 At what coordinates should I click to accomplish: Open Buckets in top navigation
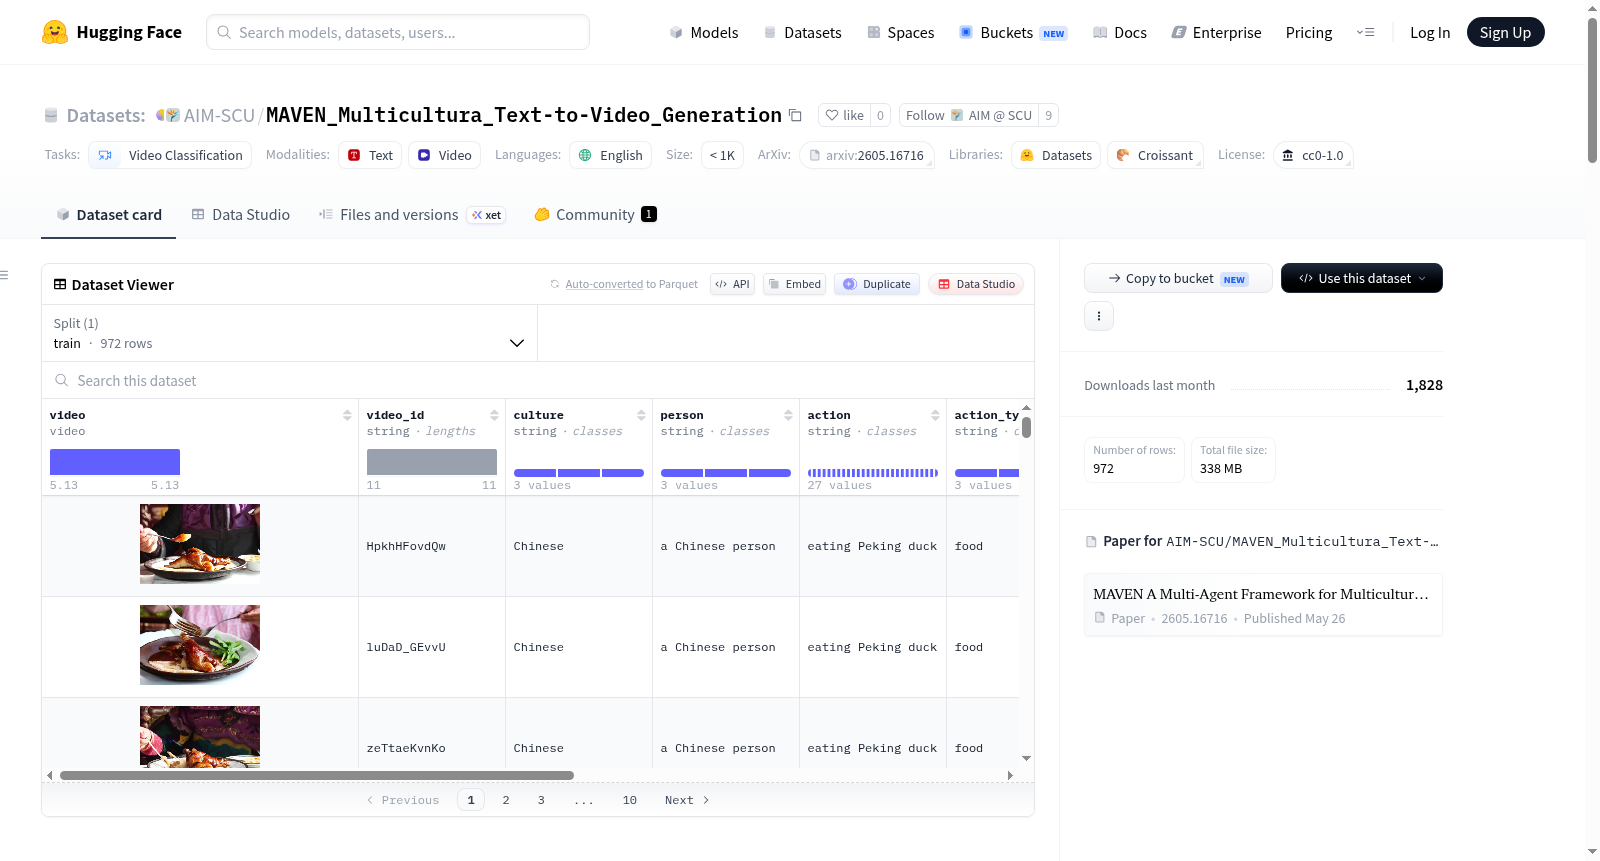pyautogui.click(x=1013, y=32)
